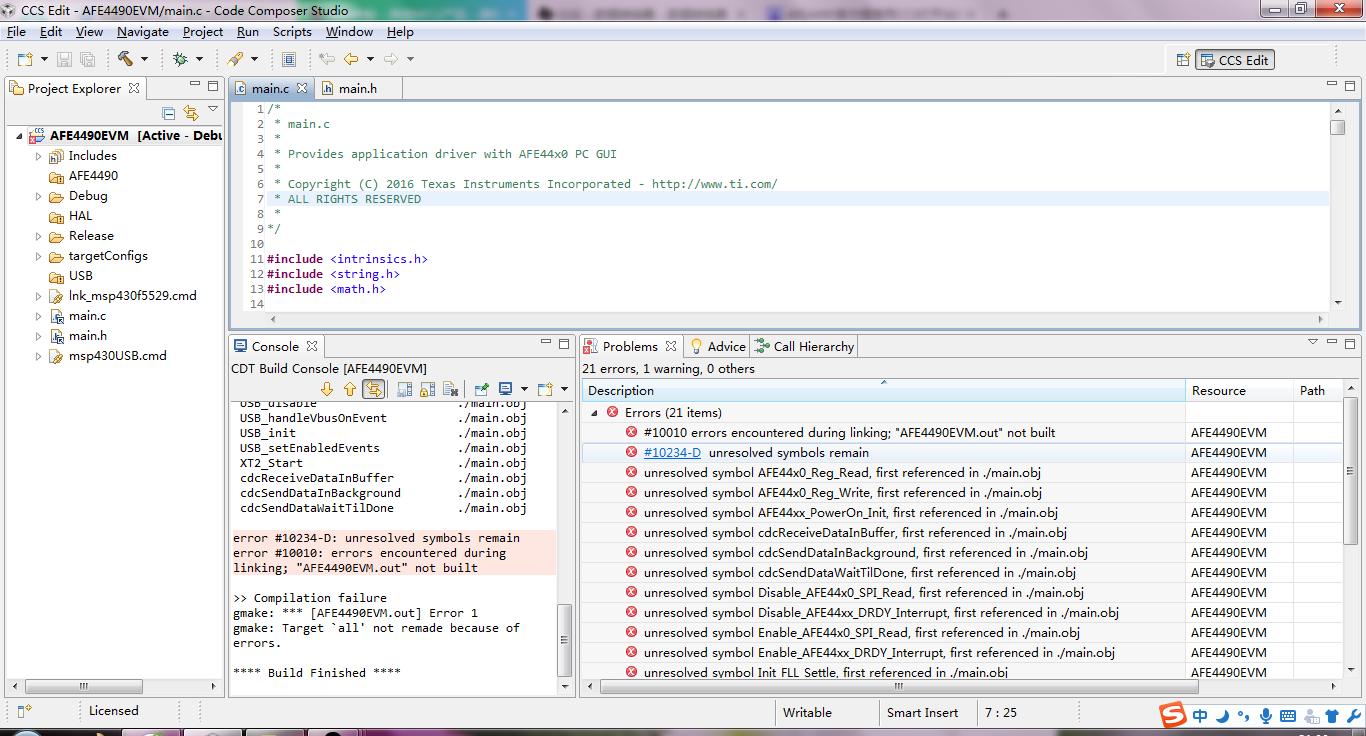Expand the Includes folder in project tree
Viewport: 1366px width, 736px height.
[x=39, y=156]
